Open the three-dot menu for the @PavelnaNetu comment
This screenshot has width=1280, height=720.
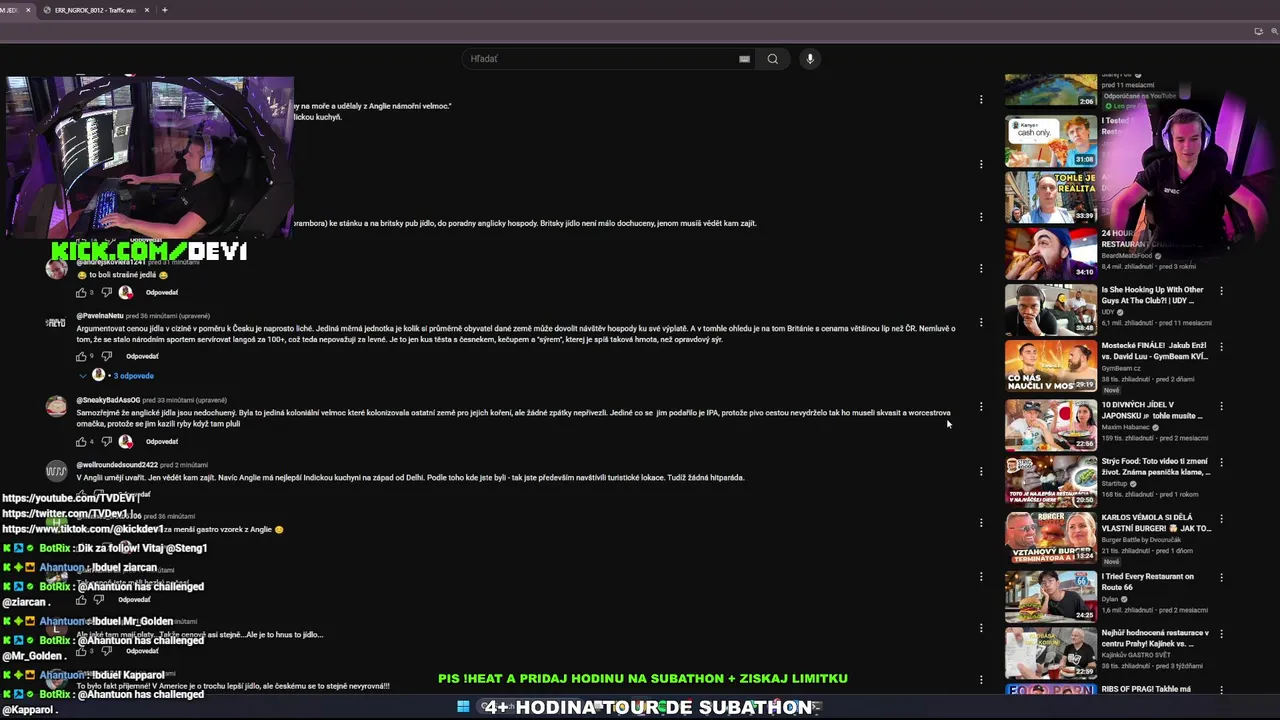point(981,323)
